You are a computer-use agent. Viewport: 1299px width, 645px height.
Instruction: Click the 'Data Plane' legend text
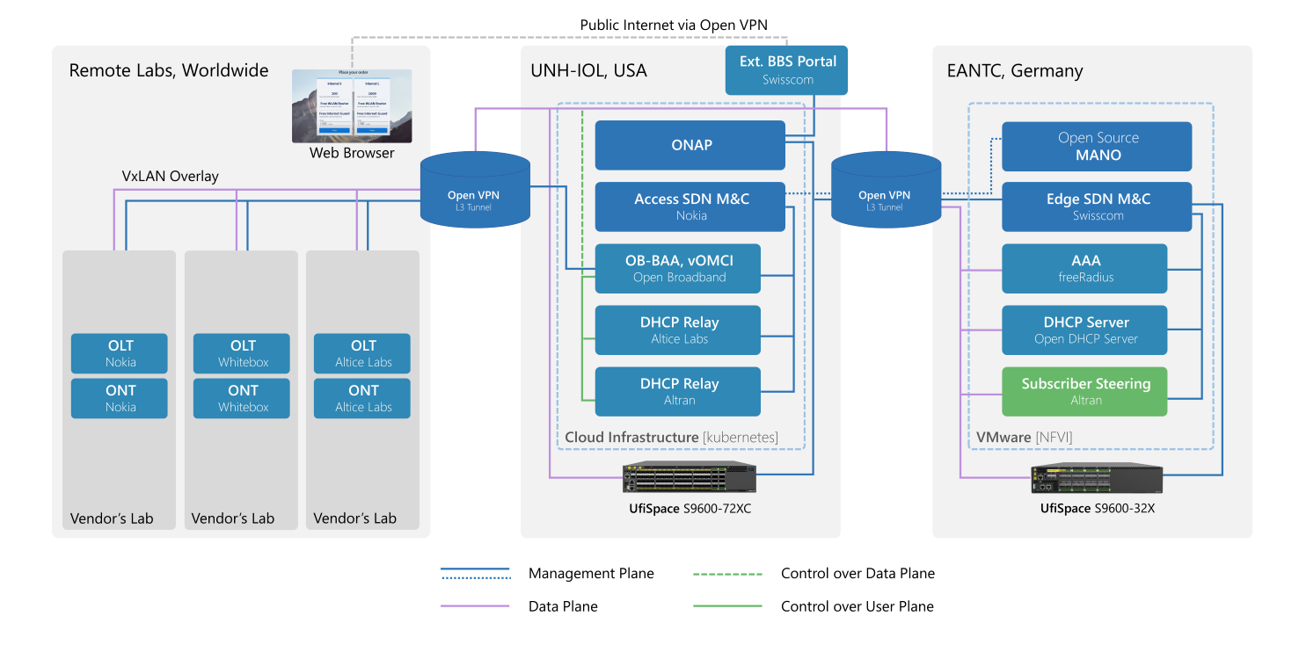563,606
